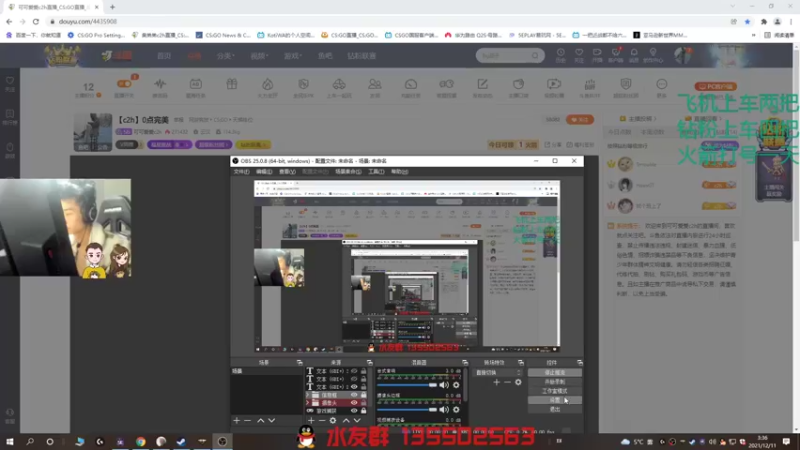Click the Studio Mode button in Controls
This screenshot has width=800, height=450.
pos(555,391)
